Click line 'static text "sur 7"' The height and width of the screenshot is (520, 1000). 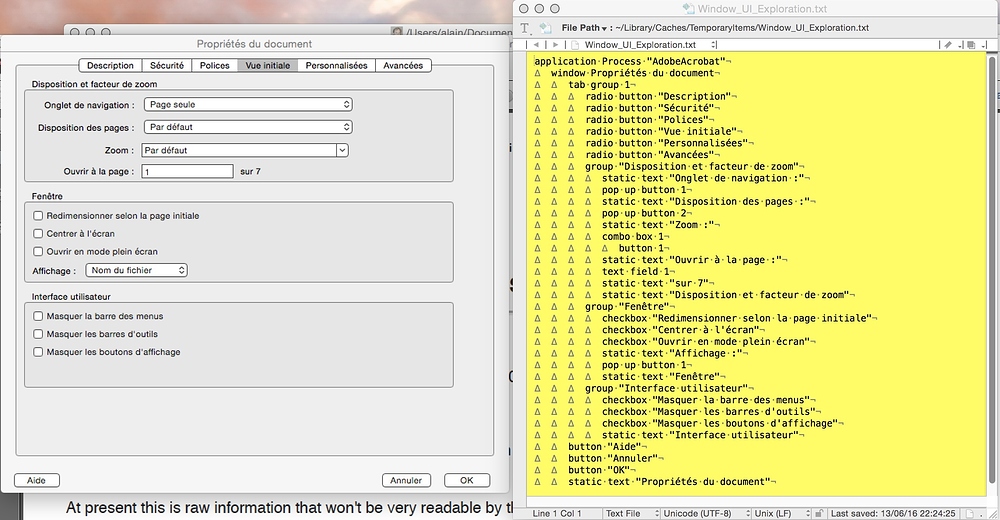[658, 283]
